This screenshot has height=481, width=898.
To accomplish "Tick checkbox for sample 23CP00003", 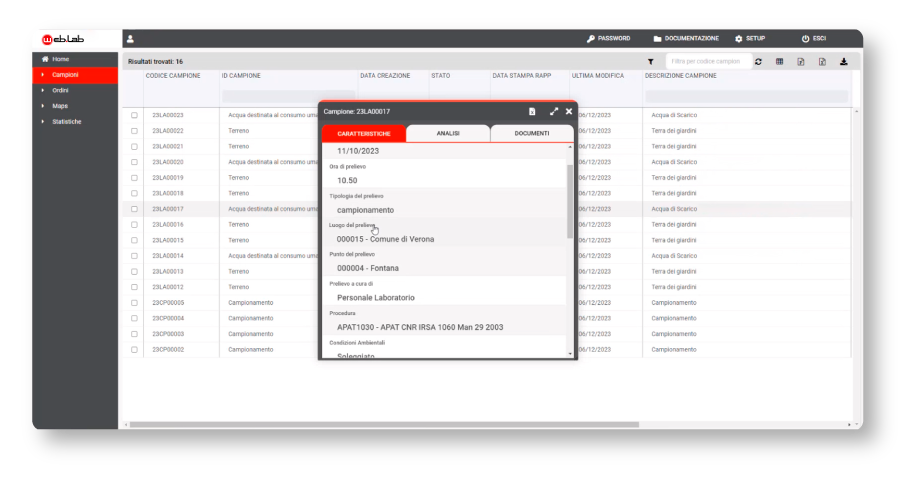I will [134, 334].
